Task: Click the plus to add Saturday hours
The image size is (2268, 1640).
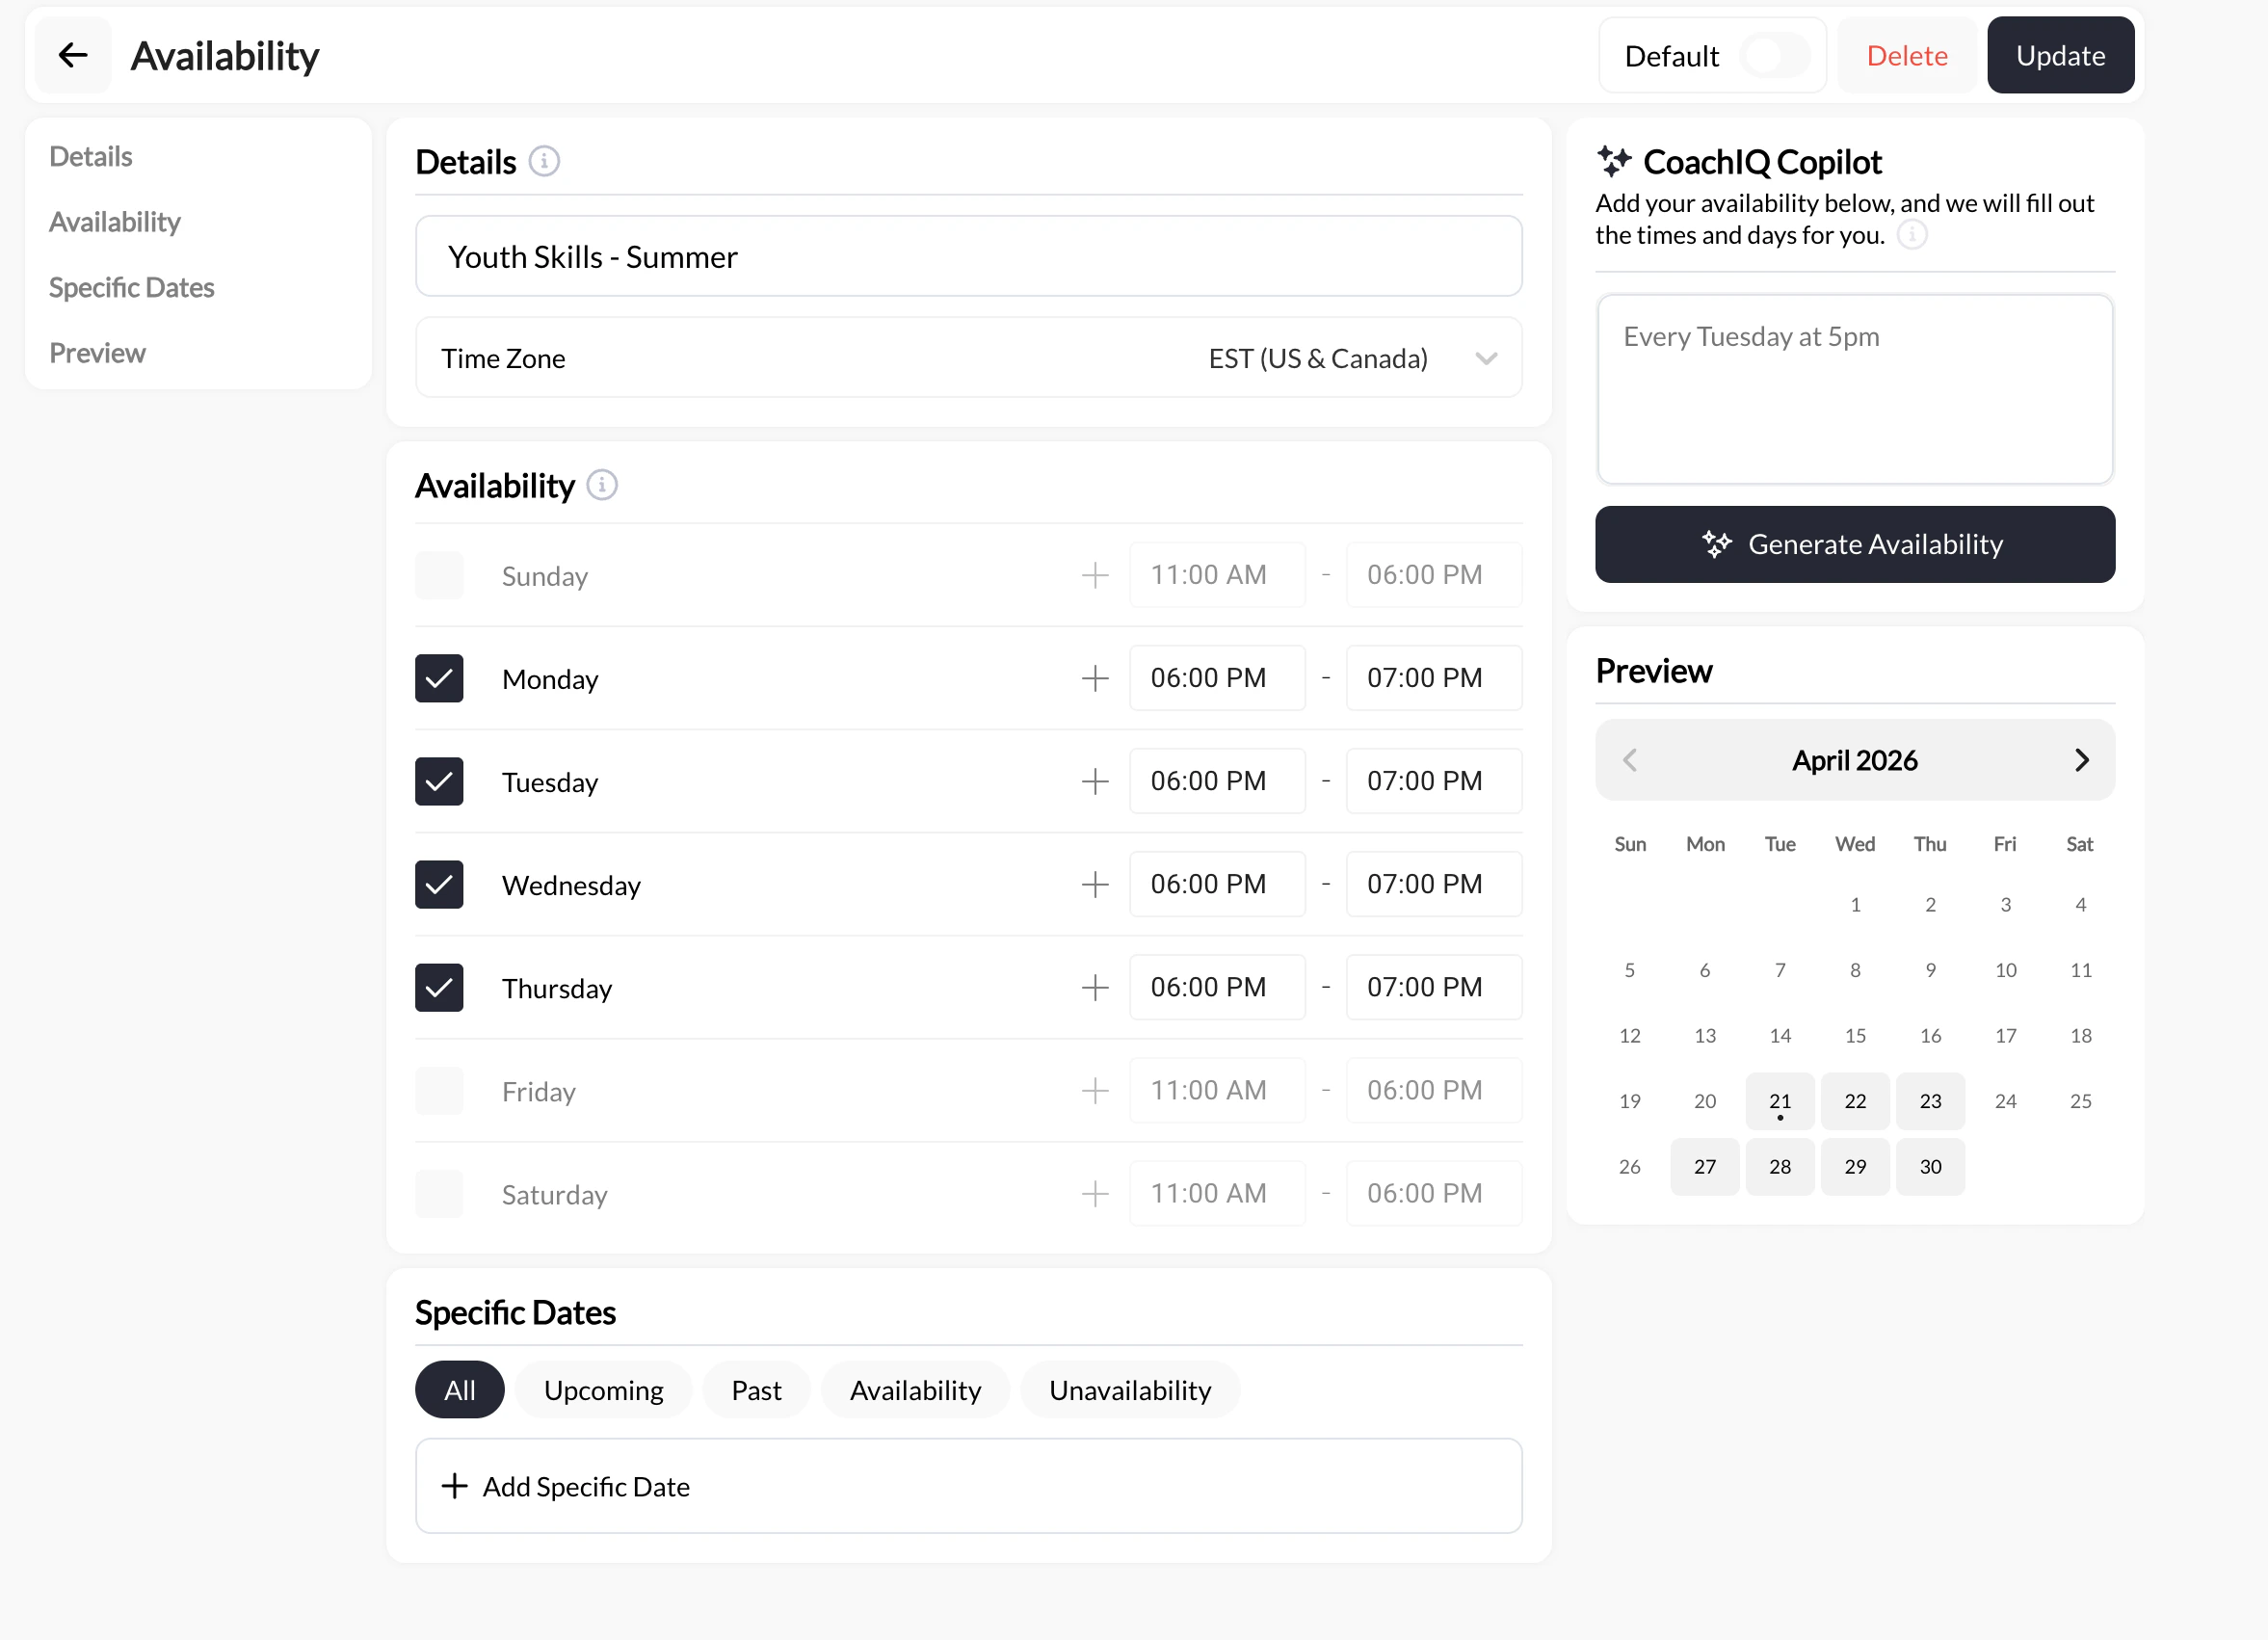Action: (1095, 1193)
